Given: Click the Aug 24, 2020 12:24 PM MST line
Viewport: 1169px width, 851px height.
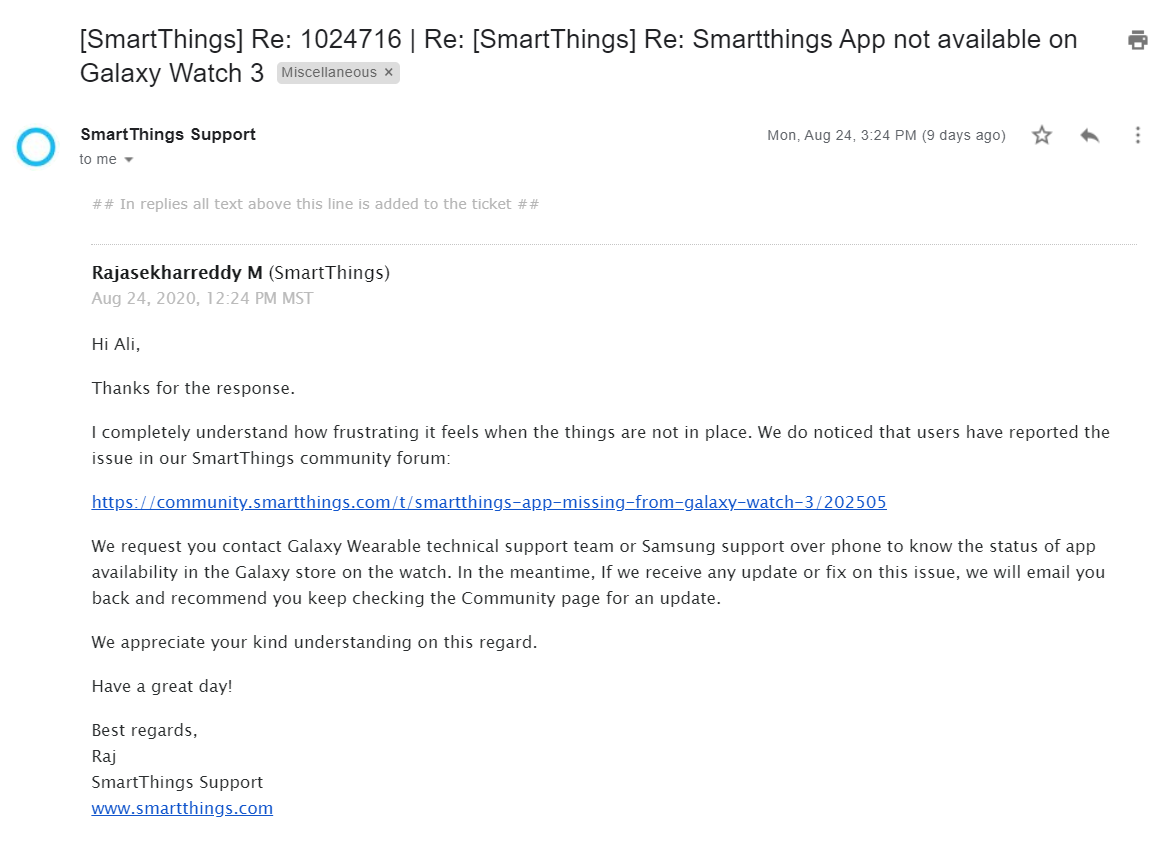Looking at the screenshot, I should pos(202,298).
